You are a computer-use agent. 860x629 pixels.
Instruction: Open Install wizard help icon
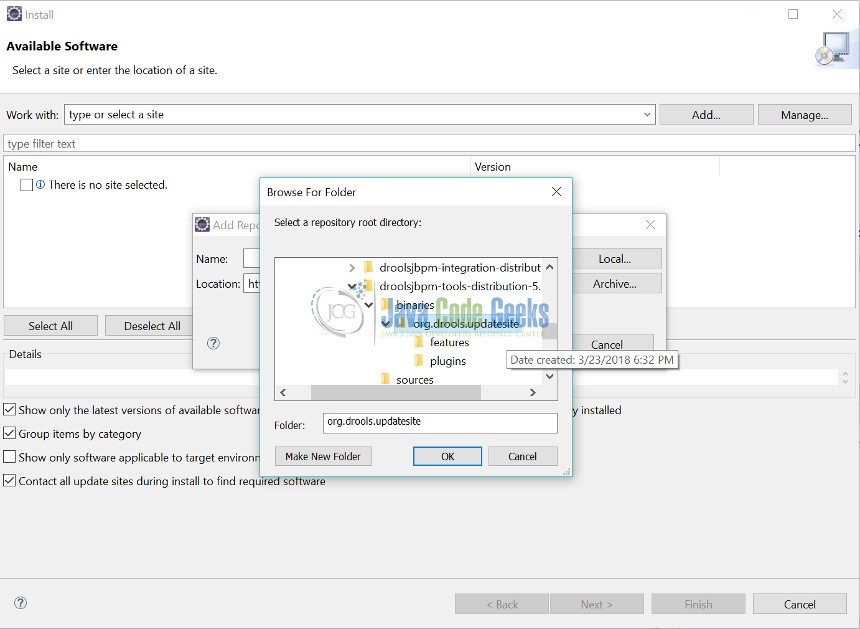pyautogui.click(x=20, y=603)
